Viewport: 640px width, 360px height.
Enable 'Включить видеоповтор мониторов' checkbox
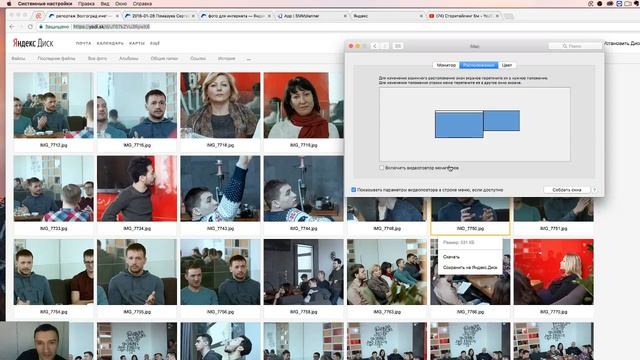click(382, 168)
